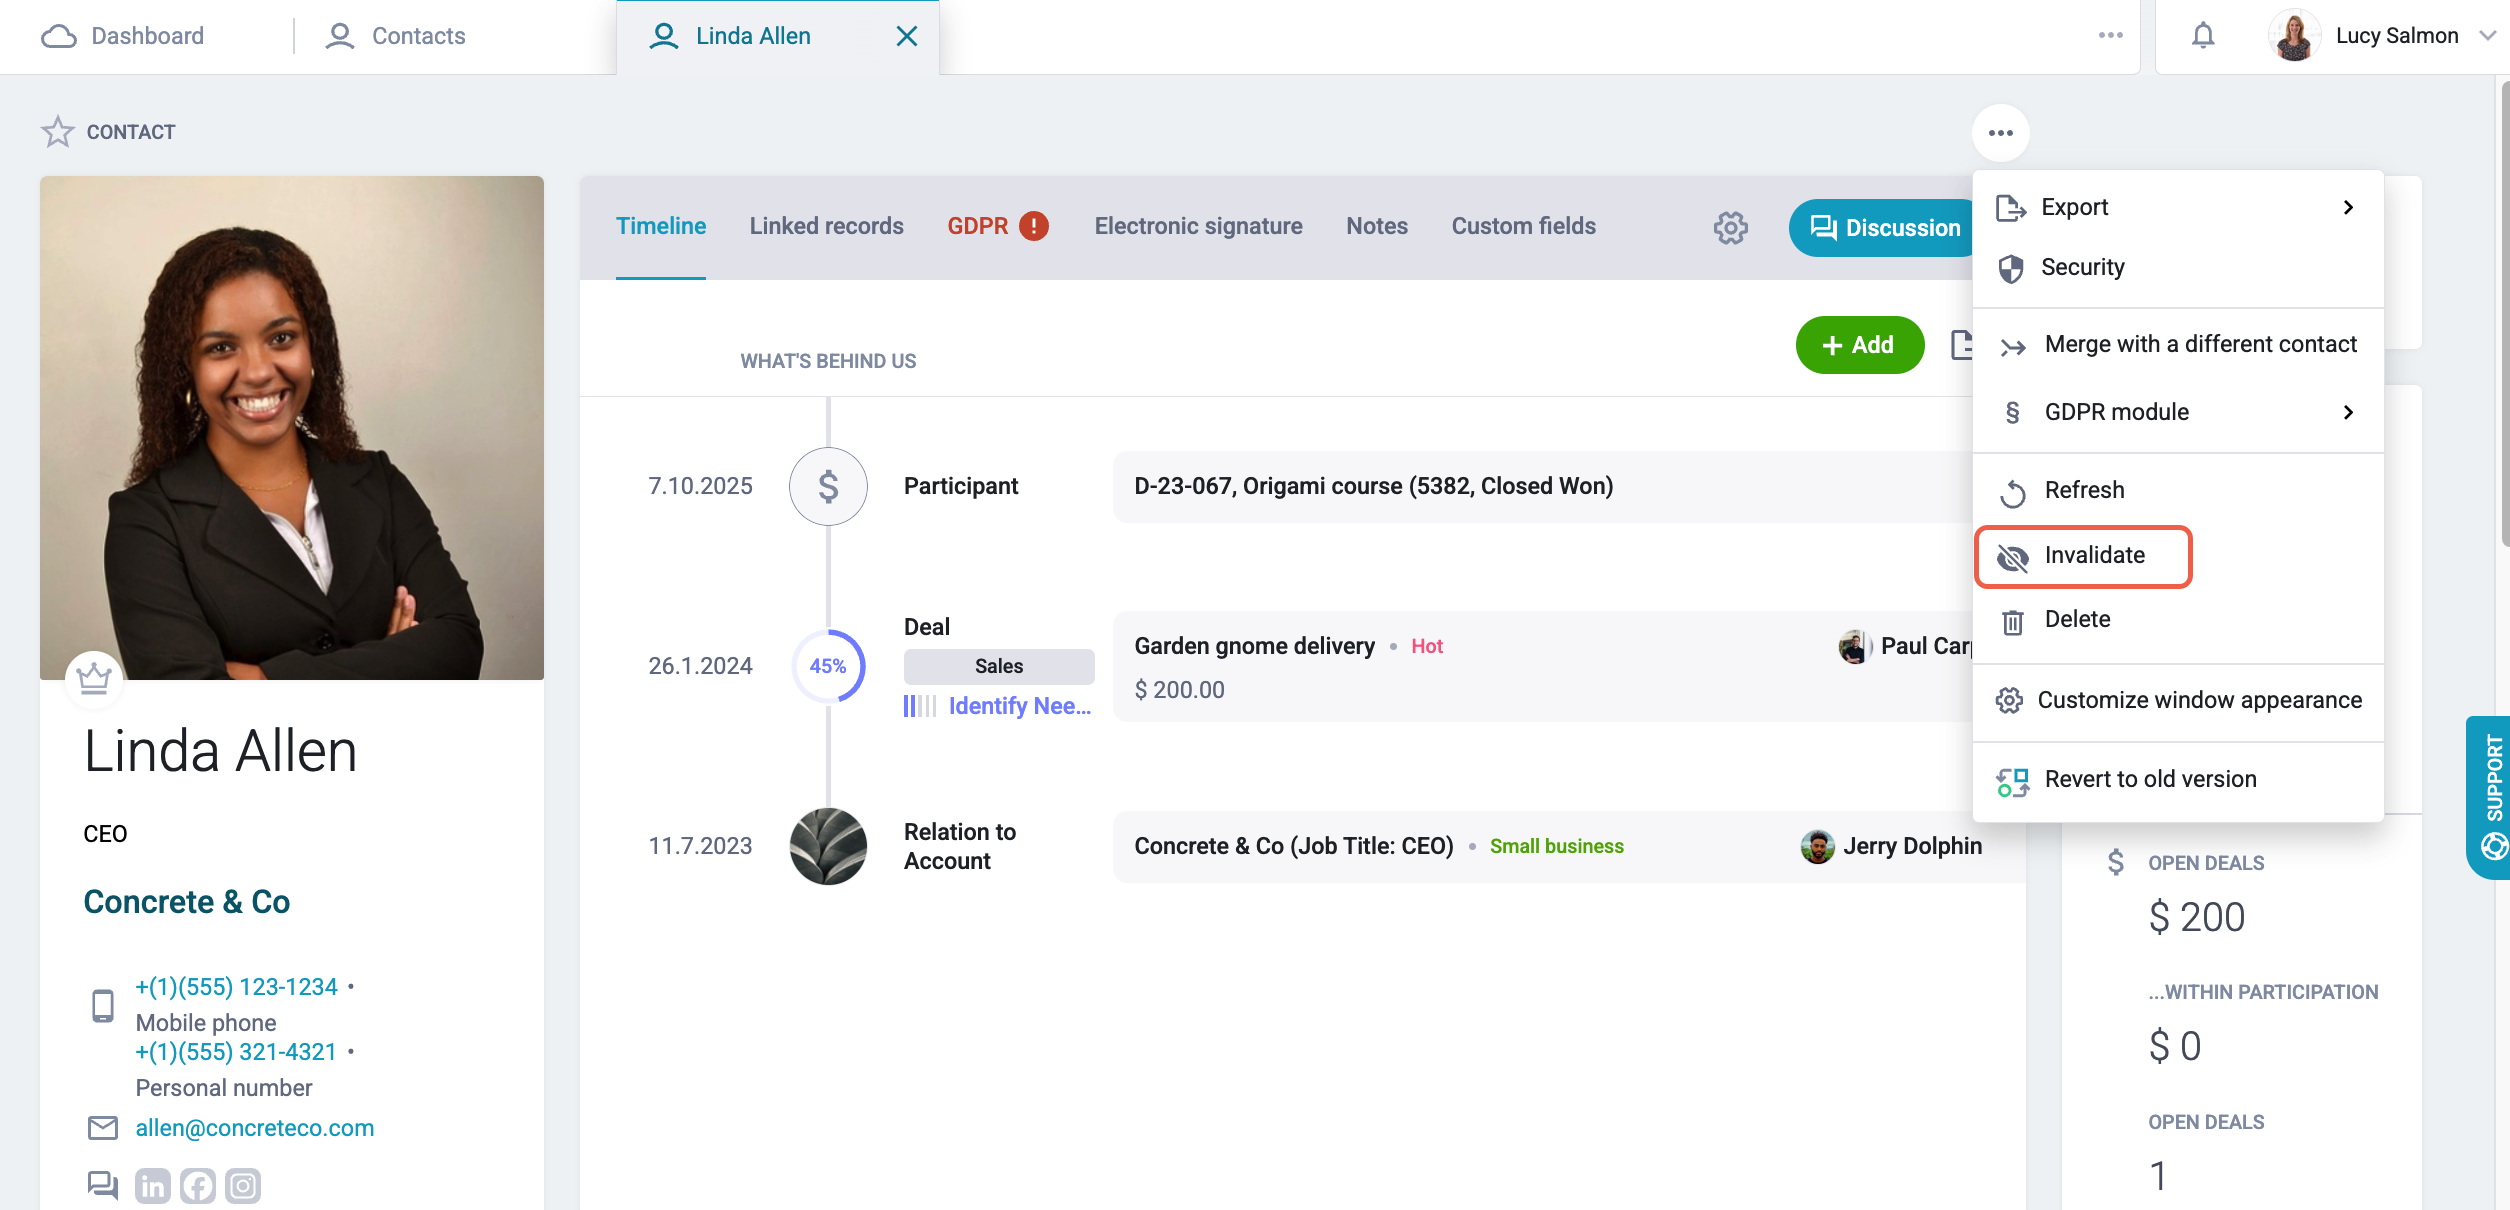This screenshot has height=1210, width=2510.
Task: Click the Export document icon
Action: tap(2010, 207)
